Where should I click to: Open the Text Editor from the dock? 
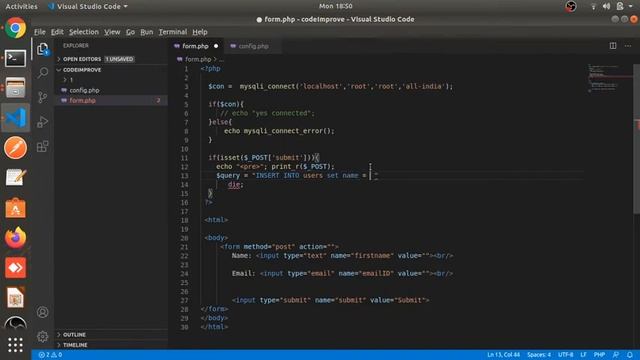[x=16, y=178]
